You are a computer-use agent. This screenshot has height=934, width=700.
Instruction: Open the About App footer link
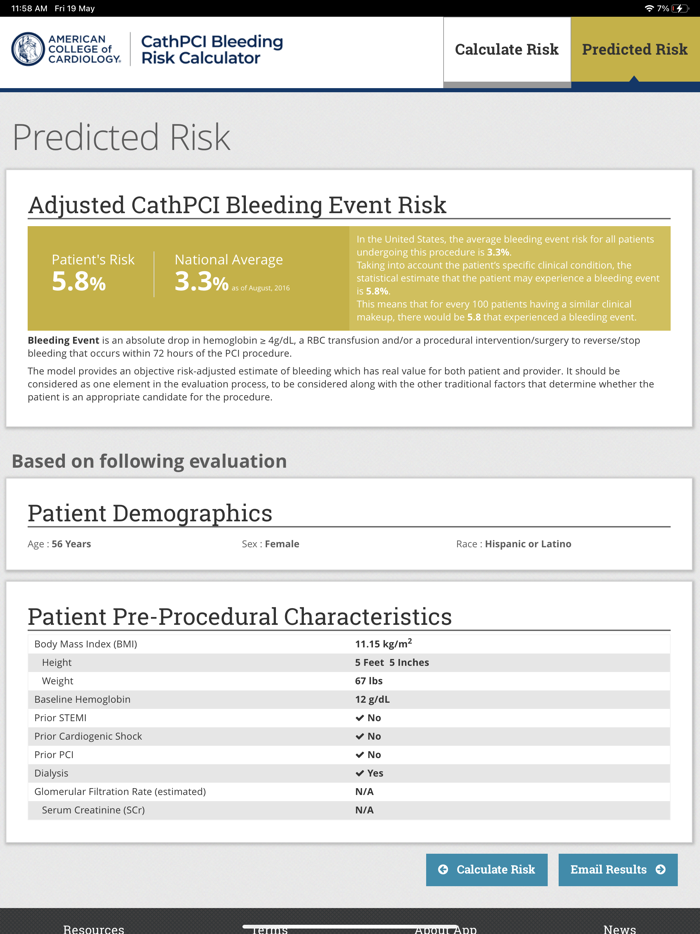click(x=445, y=929)
